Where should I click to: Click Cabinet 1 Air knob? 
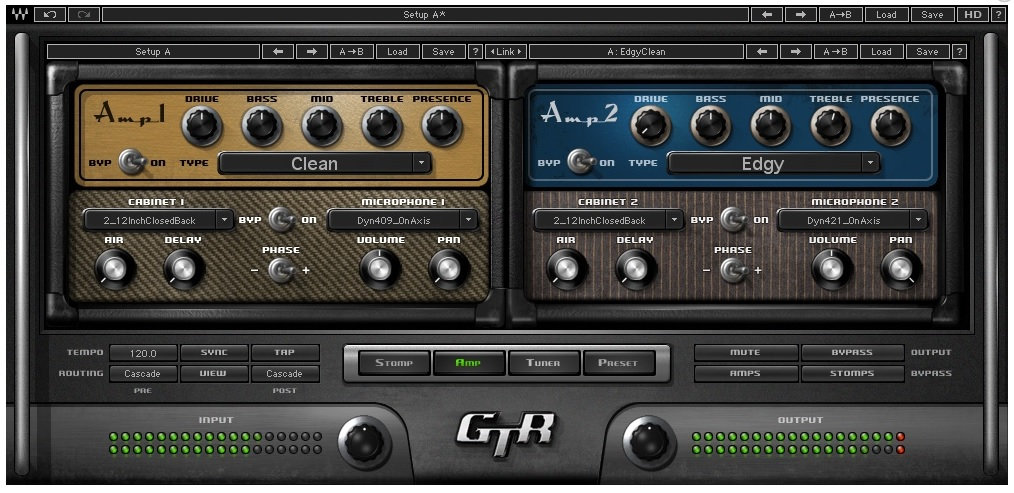(115, 269)
